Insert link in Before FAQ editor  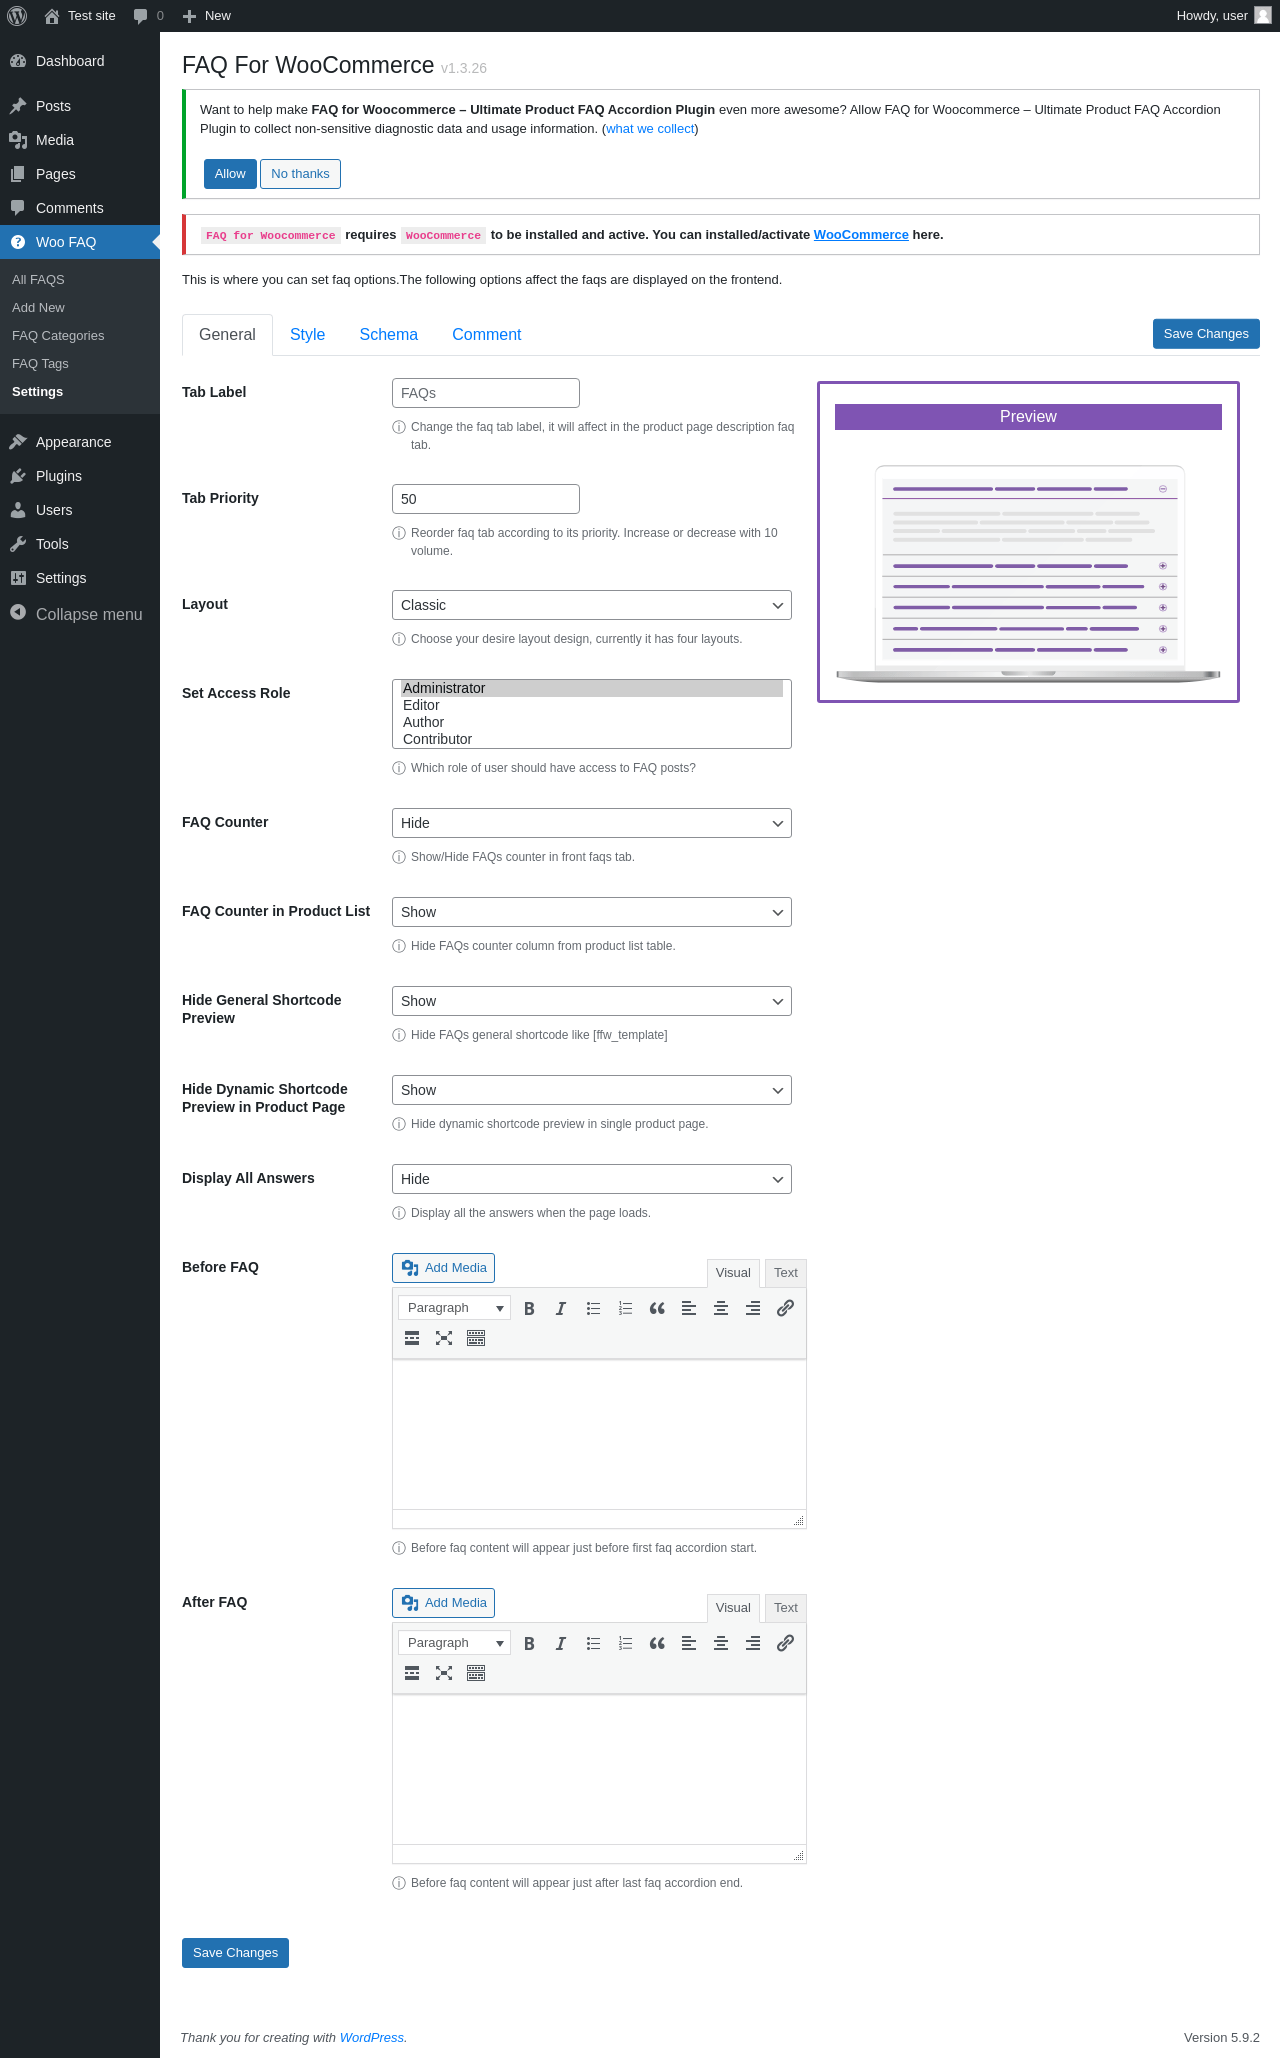(785, 1308)
